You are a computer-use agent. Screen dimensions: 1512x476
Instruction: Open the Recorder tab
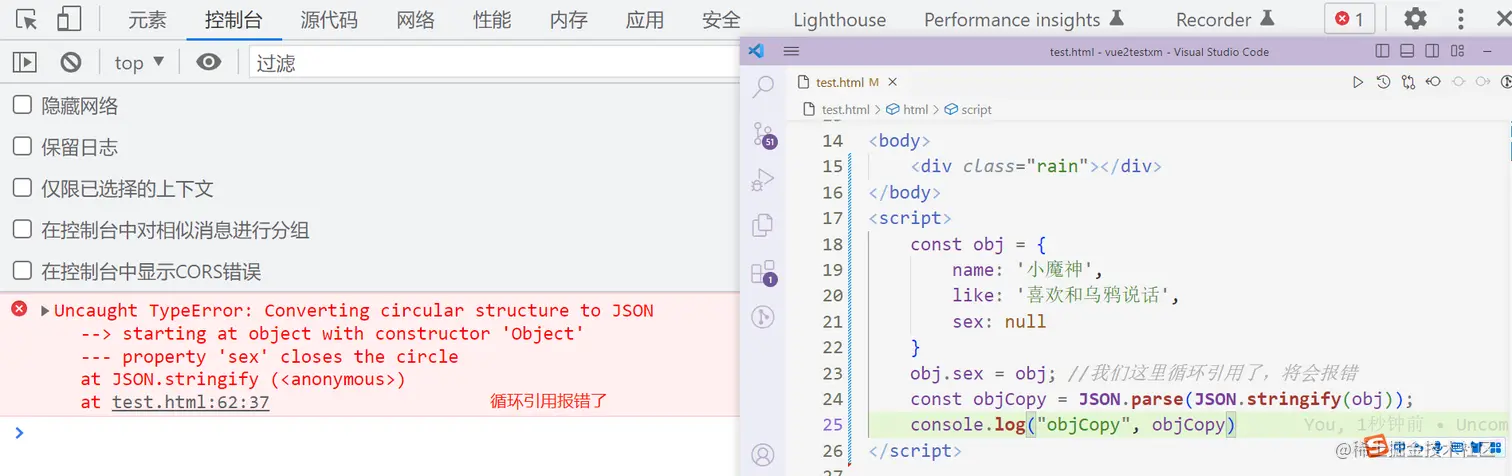tap(1225, 19)
